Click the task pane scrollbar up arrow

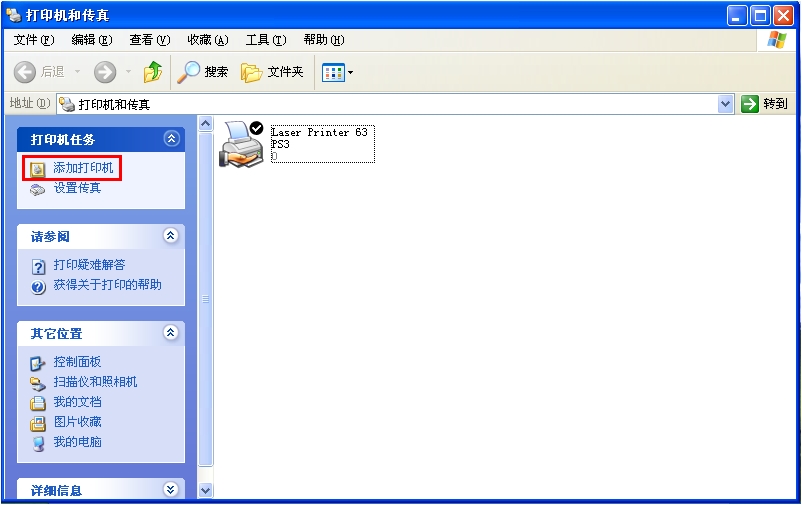[206, 123]
